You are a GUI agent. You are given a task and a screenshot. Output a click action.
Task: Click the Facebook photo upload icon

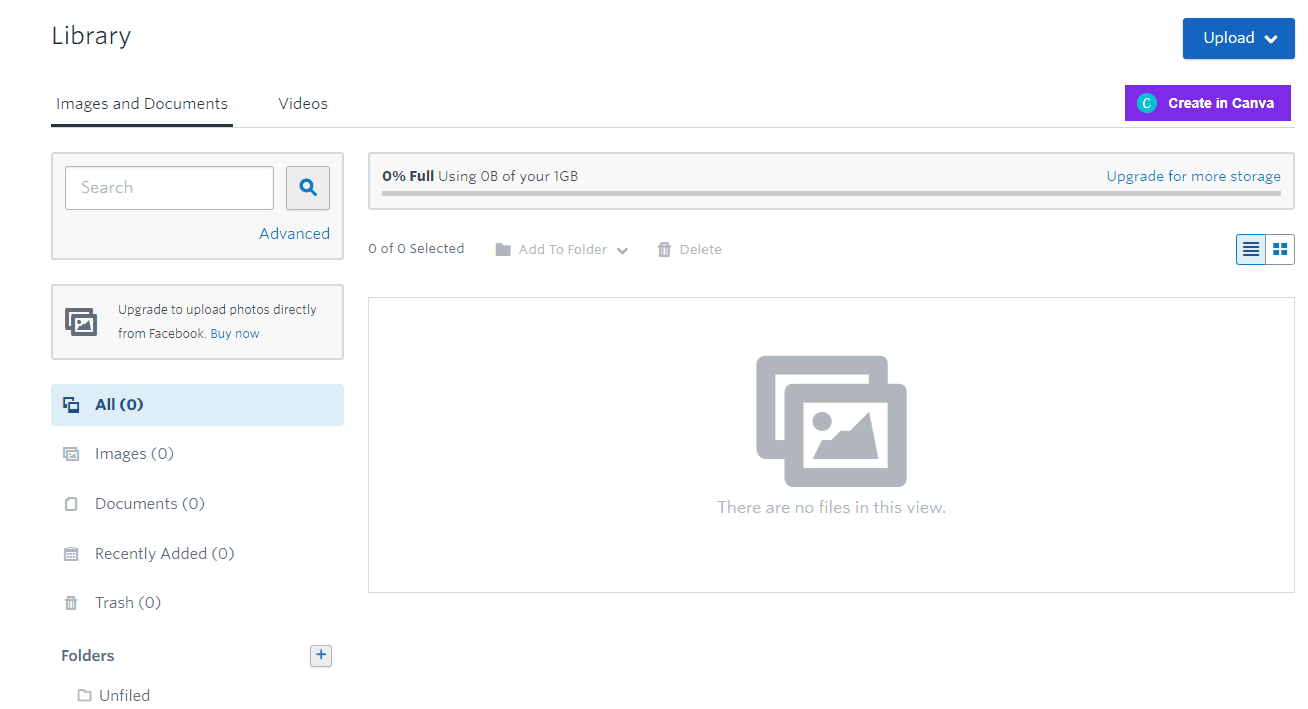[82, 322]
